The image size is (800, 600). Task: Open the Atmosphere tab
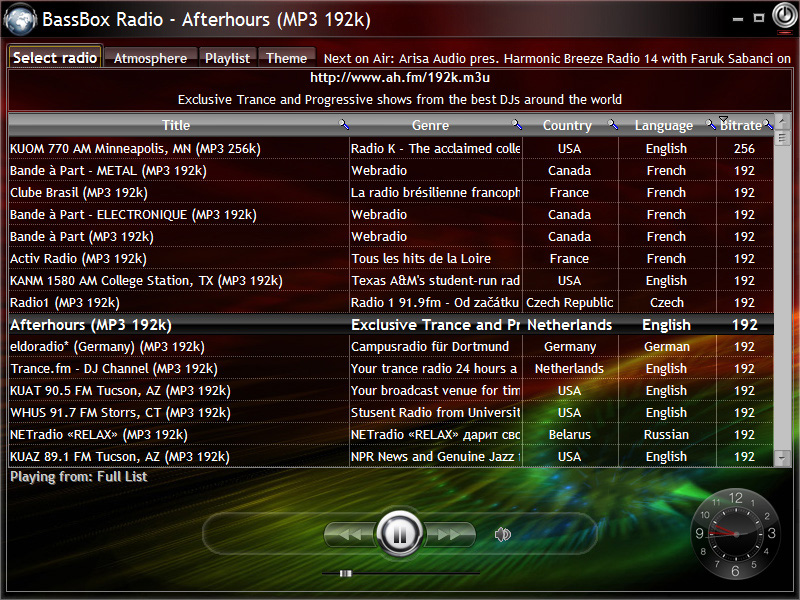tap(151, 58)
